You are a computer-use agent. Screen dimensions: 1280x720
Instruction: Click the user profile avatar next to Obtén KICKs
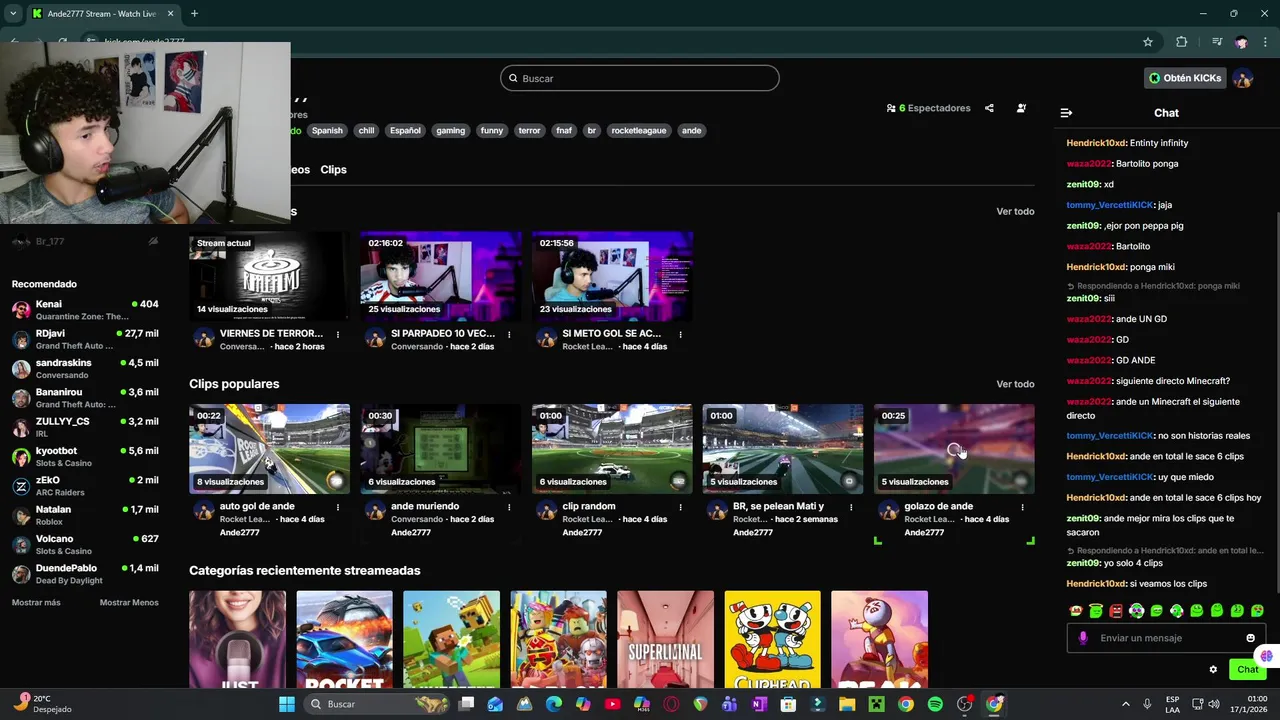click(1243, 78)
